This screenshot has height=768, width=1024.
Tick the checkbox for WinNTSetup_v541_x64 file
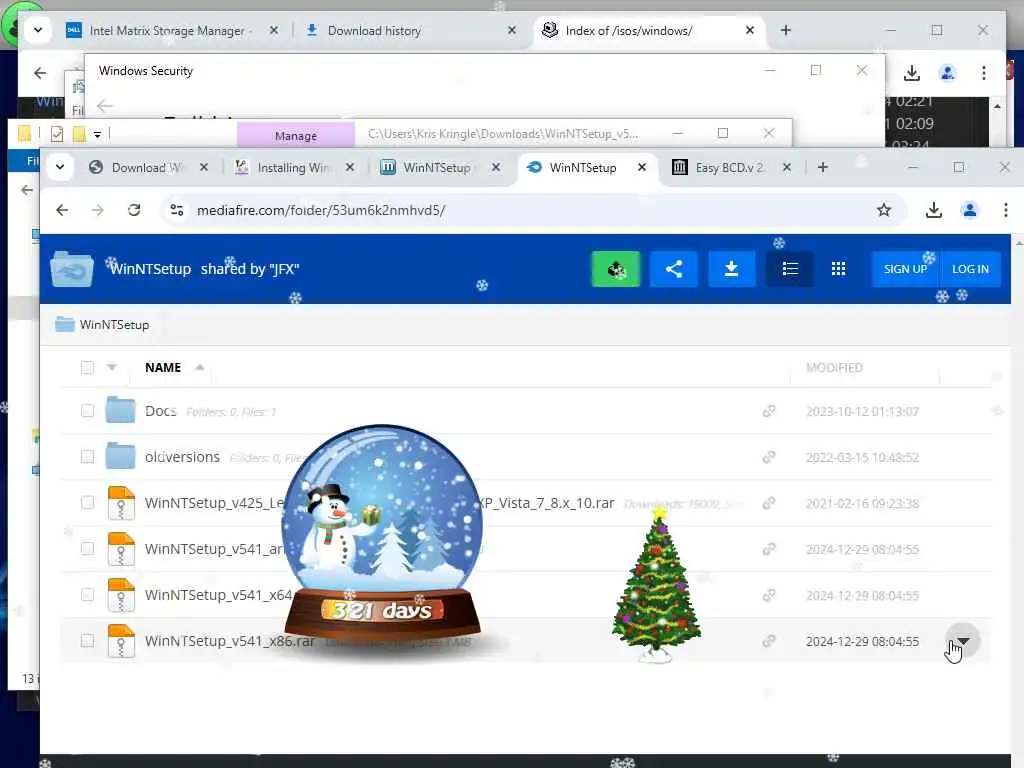(x=87, y=595)
